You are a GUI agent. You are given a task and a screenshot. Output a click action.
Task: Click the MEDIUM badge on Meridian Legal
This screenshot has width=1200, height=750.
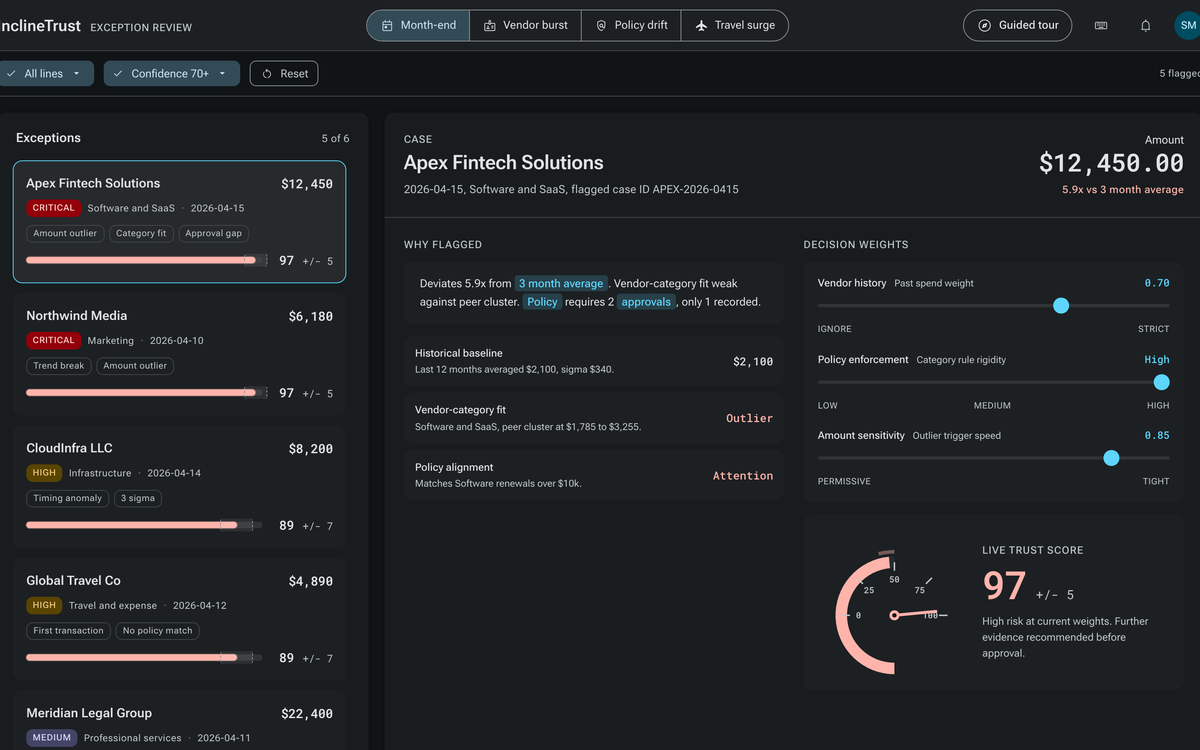coord(52,738)
